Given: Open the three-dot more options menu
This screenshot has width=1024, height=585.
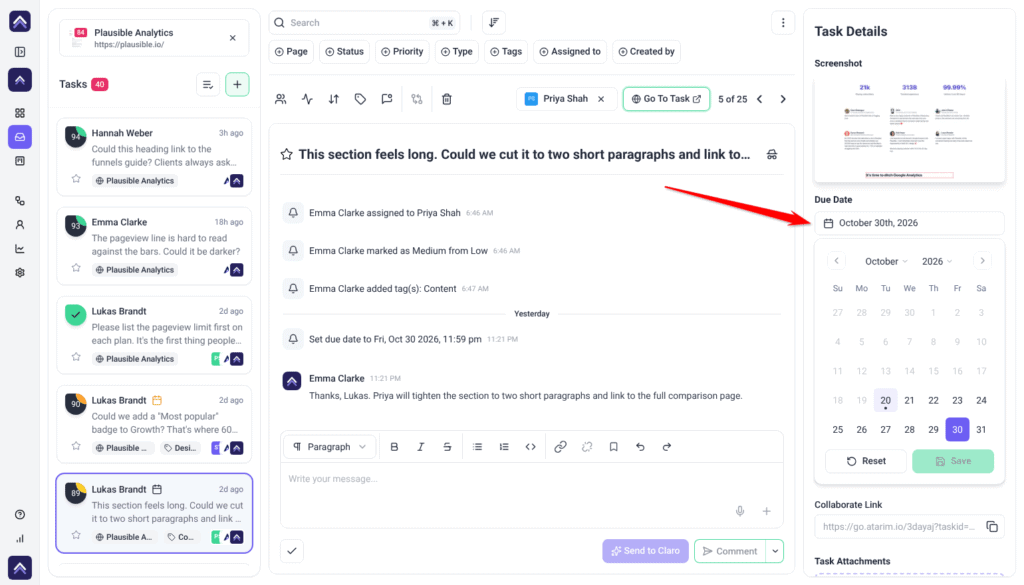Looking at the screenshot, I should [x=783, y=23].
